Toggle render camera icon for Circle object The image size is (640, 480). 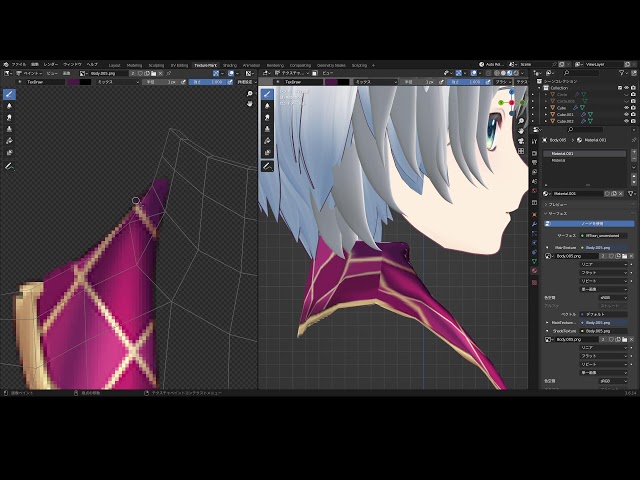[x=633, y=94]
